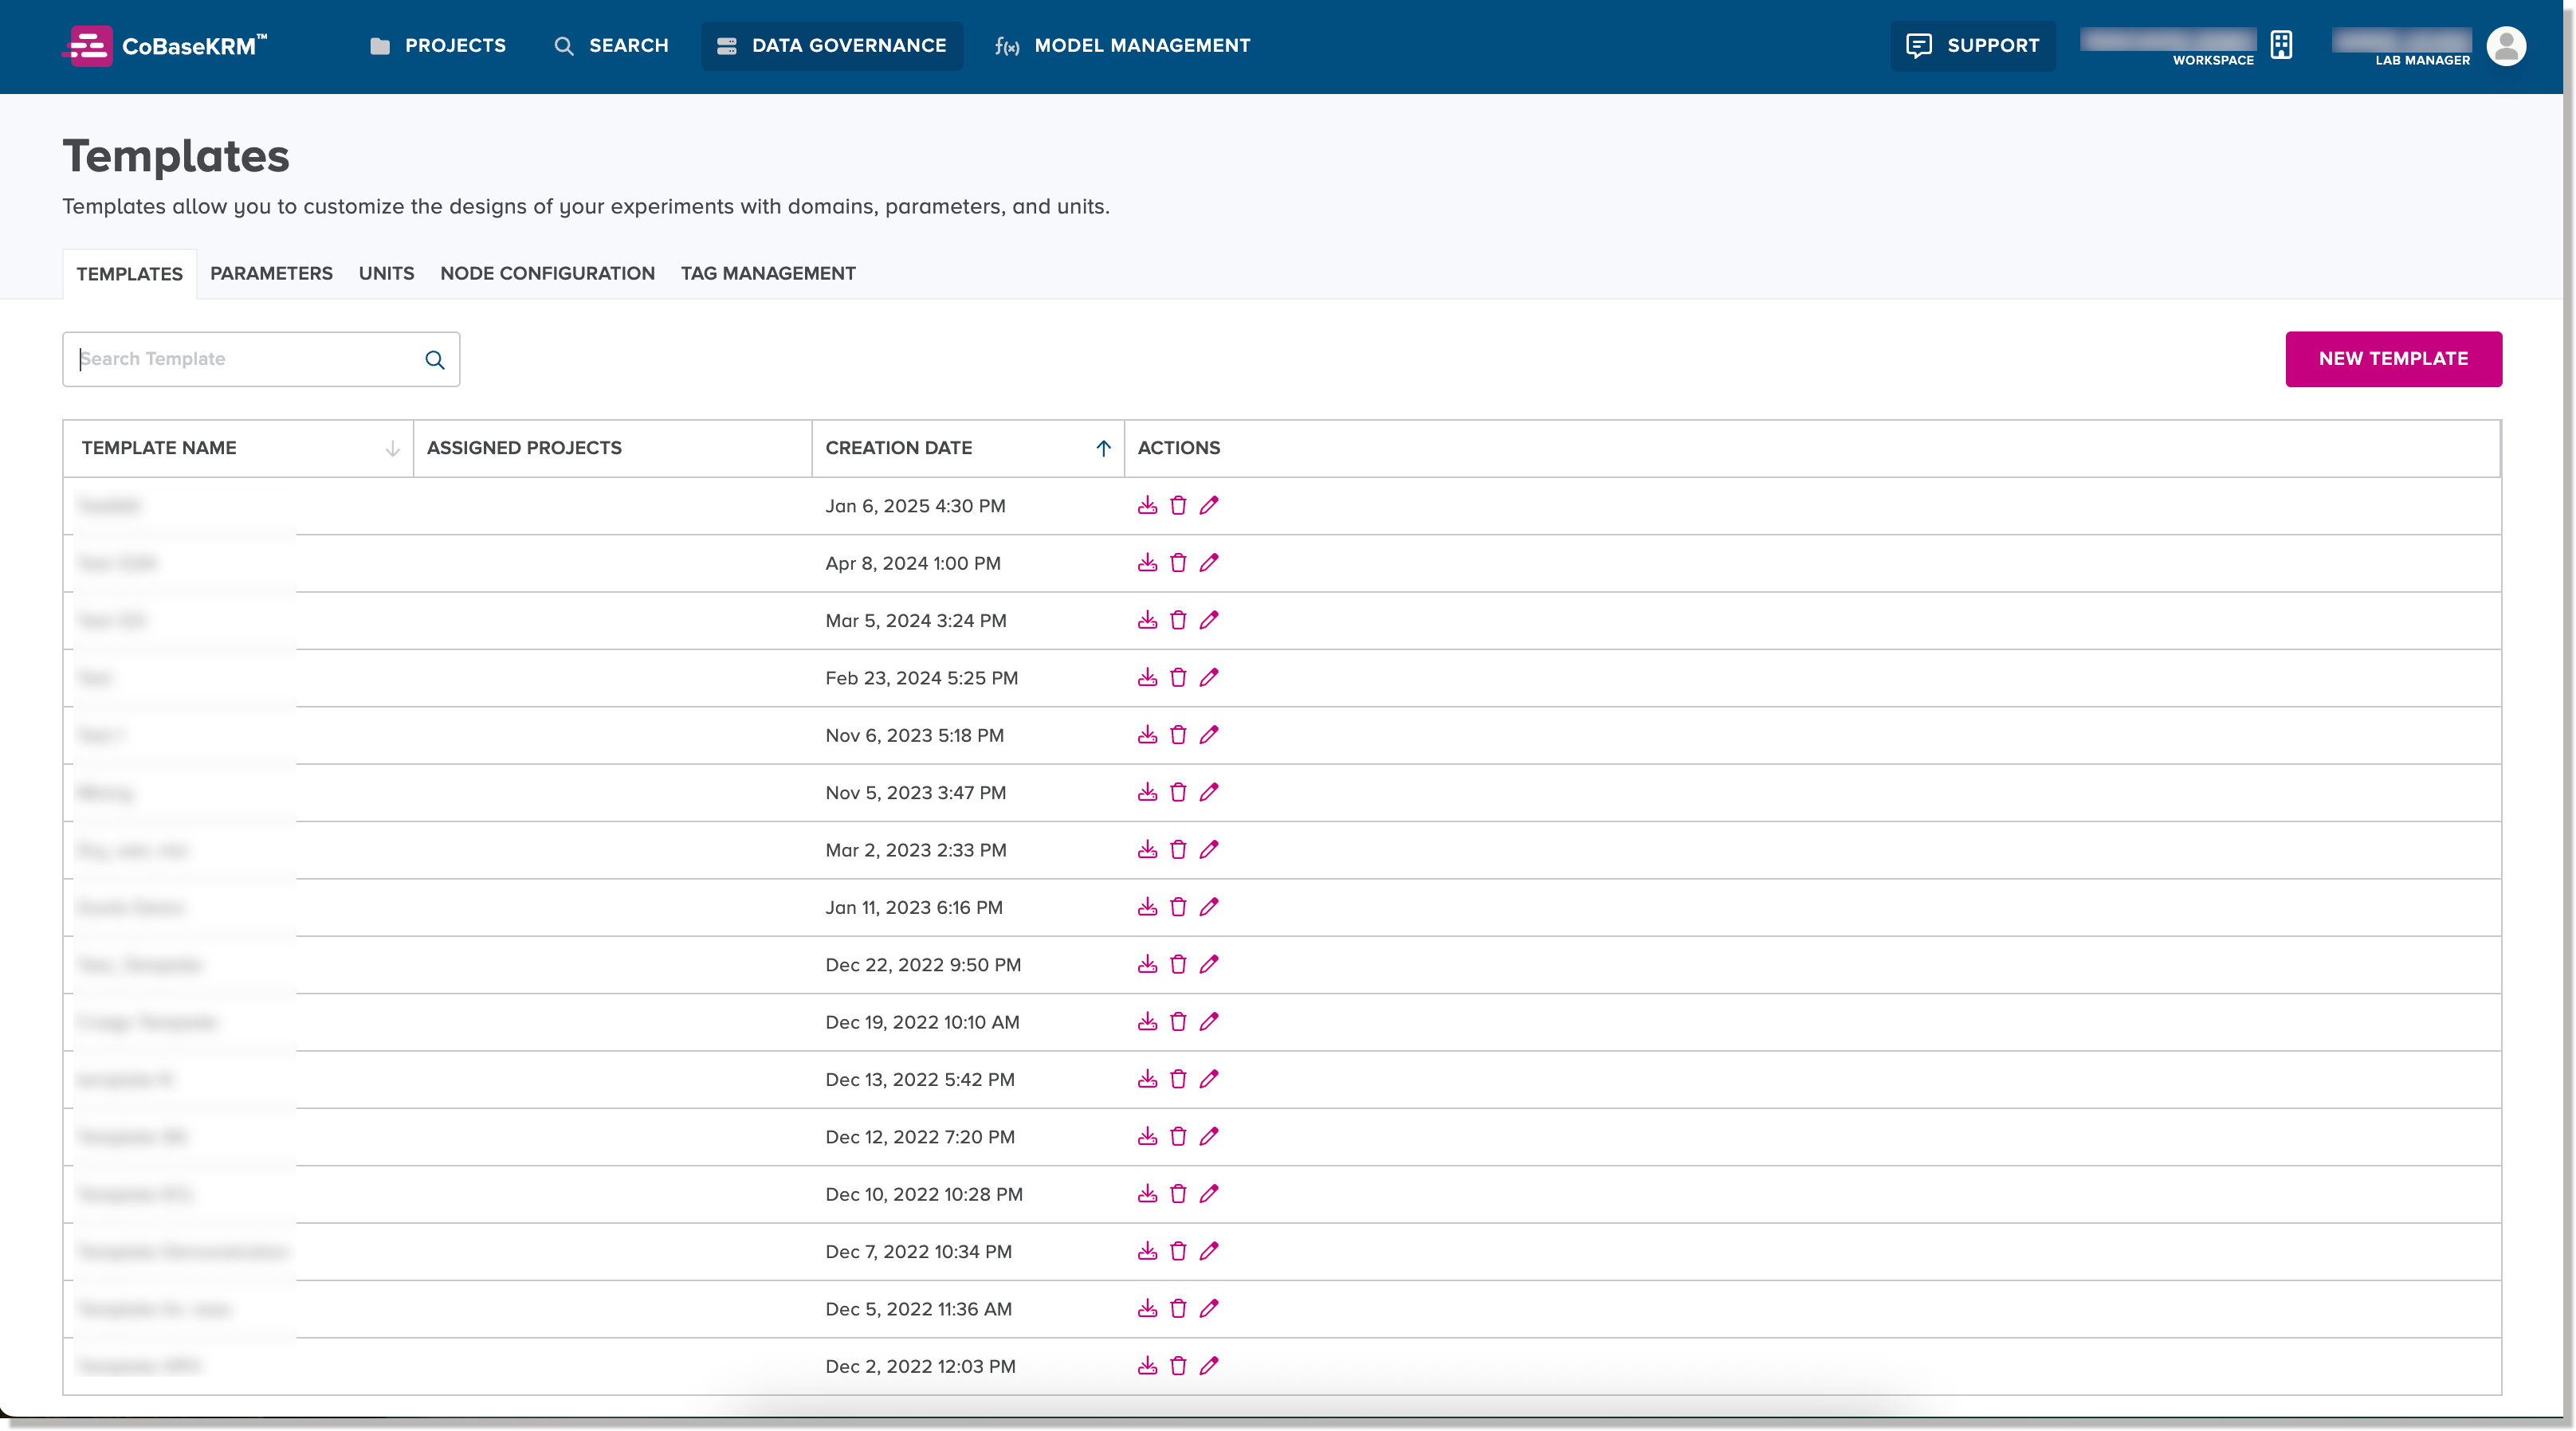Switch to the Units tab
Viewport: 2576px width, 1431px height.
coord(386,273)
